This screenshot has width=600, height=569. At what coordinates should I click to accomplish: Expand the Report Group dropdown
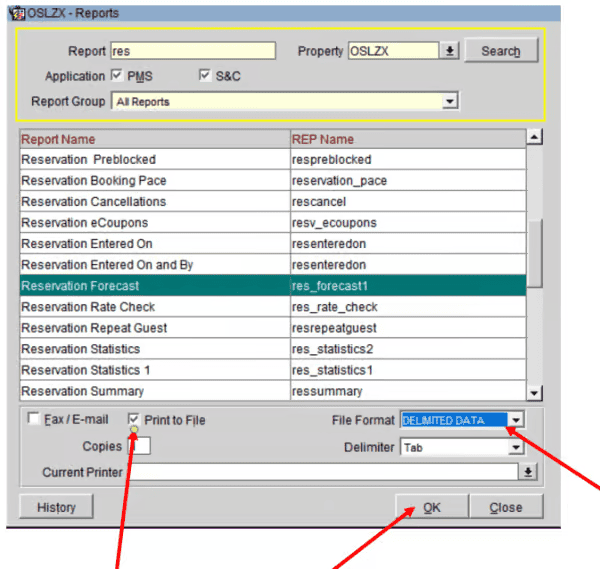450,101
